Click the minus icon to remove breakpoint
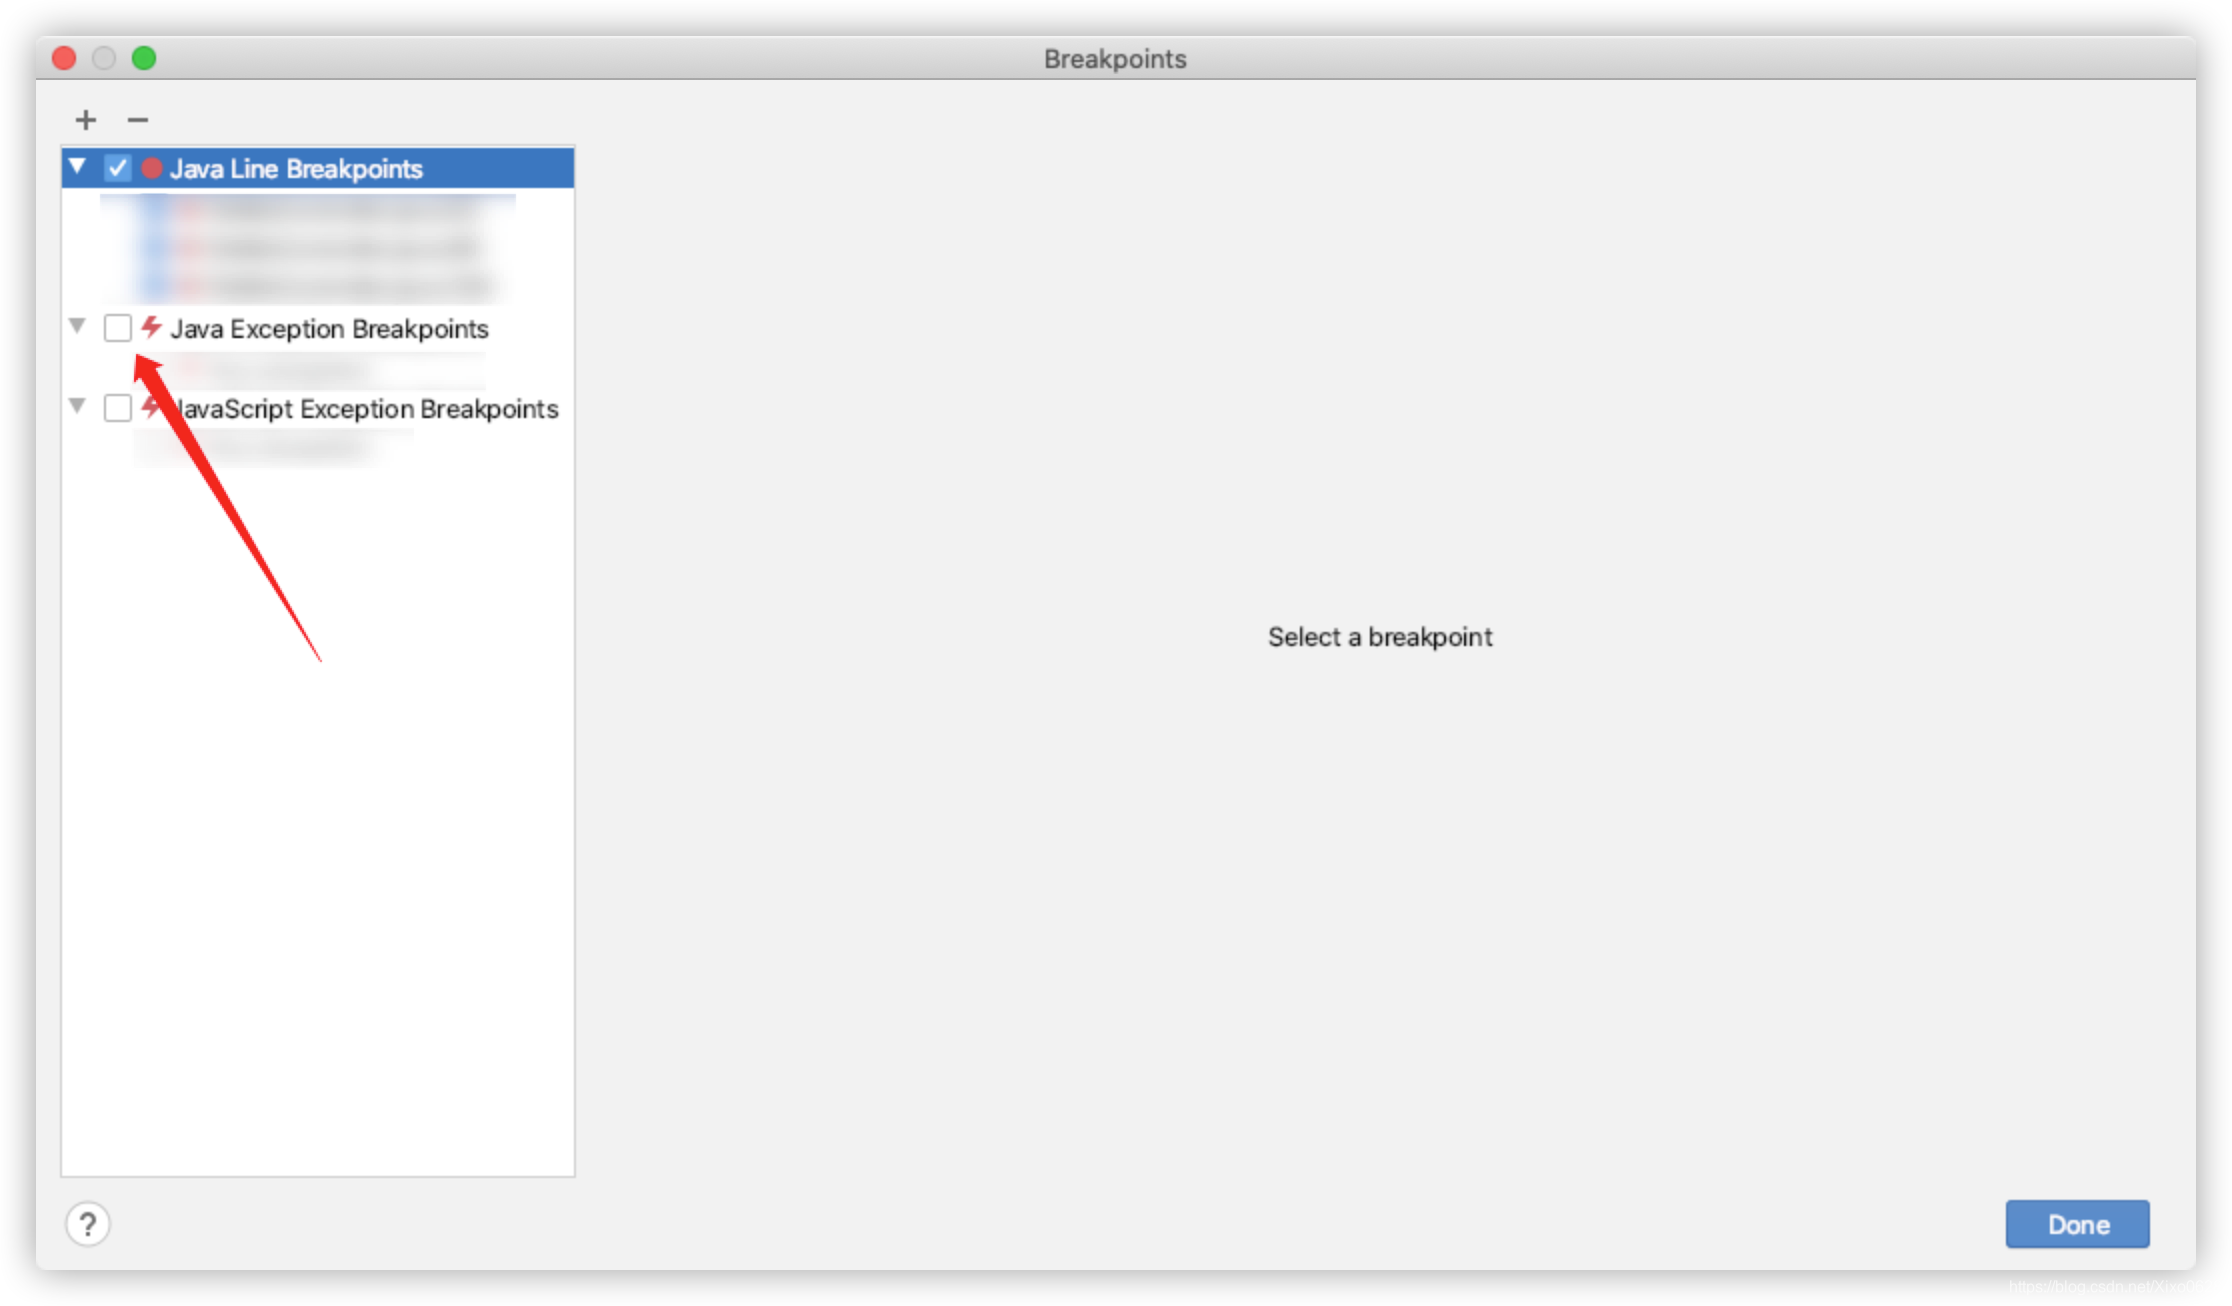This screenshot has height=1306, width=2232. (x=138, y=120)
